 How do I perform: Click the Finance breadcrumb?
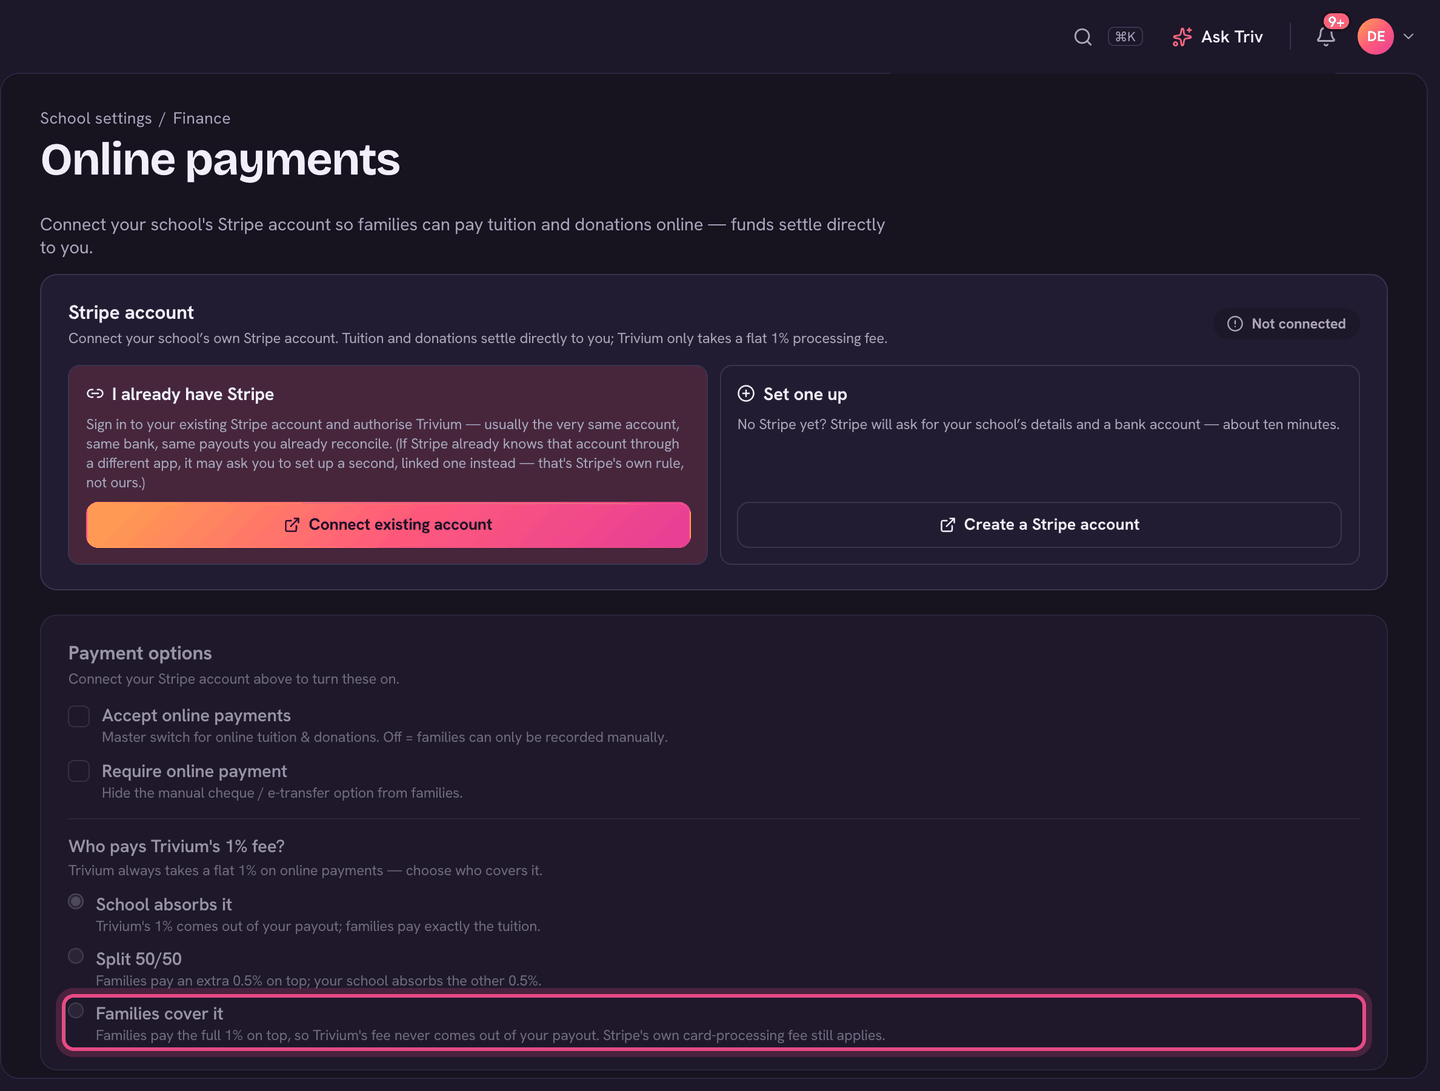[x=202, y=118]
